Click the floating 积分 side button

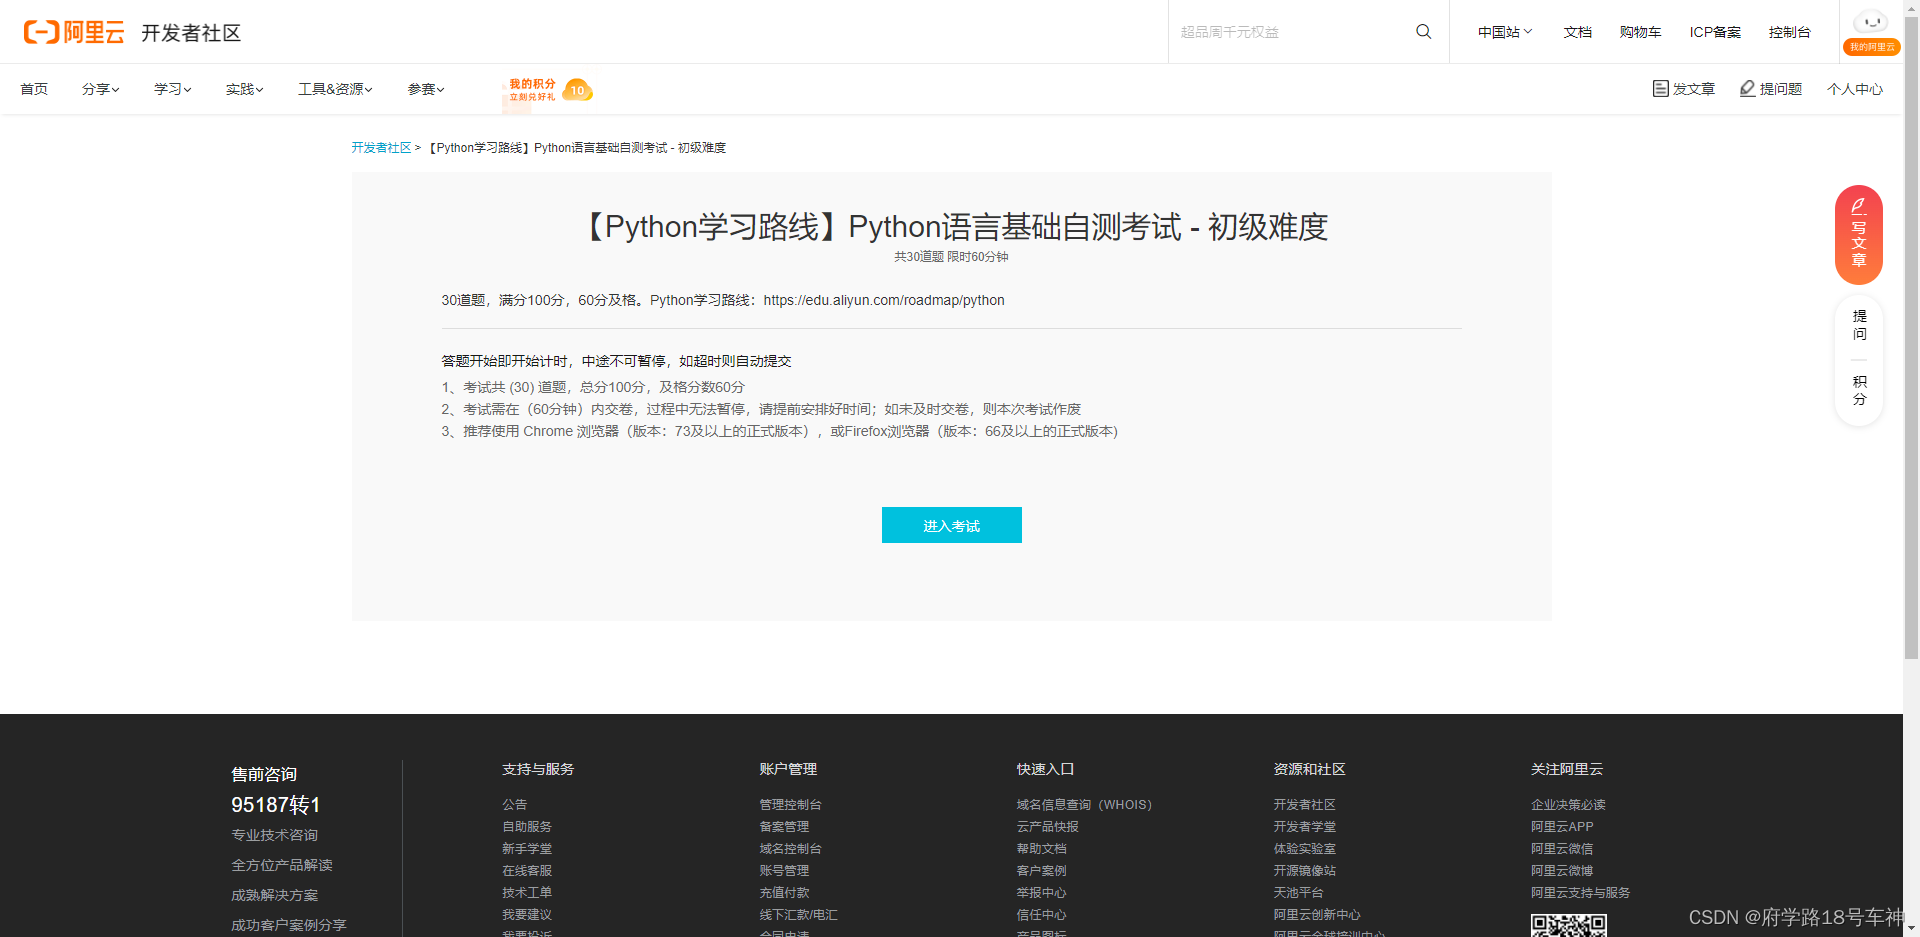point(1859,391)
